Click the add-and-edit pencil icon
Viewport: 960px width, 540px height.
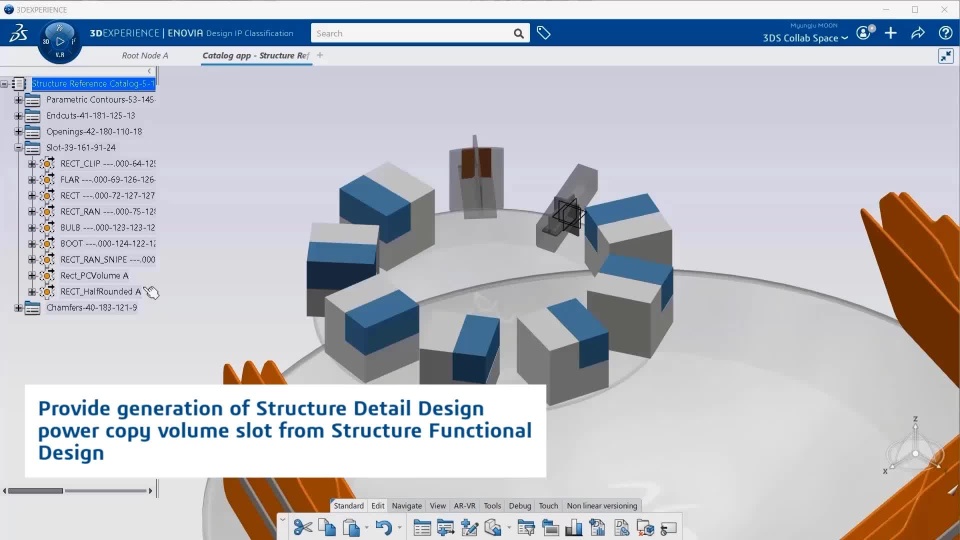(x=470, y=527)
